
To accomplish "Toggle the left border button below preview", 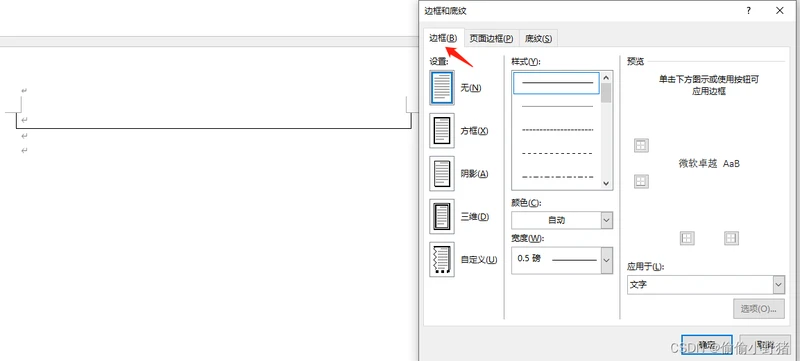I will (687, 238).
